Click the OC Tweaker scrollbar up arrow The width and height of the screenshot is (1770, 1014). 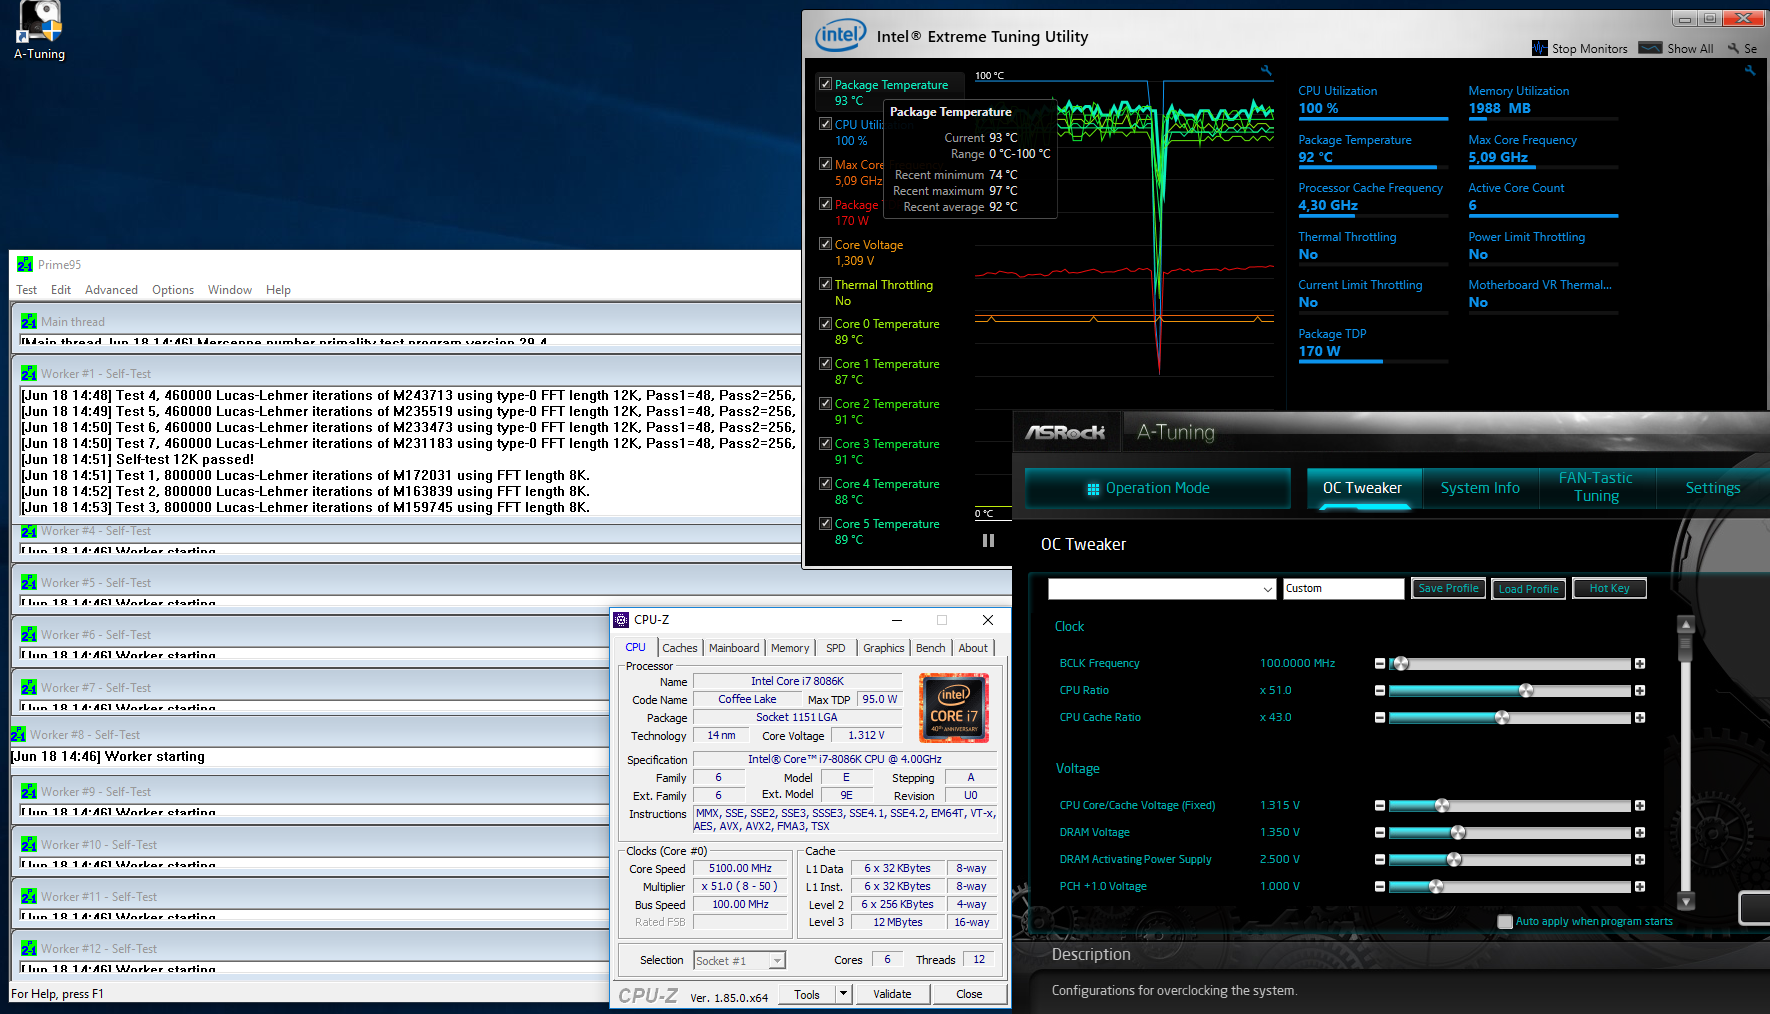click(x=1685, y=625)
